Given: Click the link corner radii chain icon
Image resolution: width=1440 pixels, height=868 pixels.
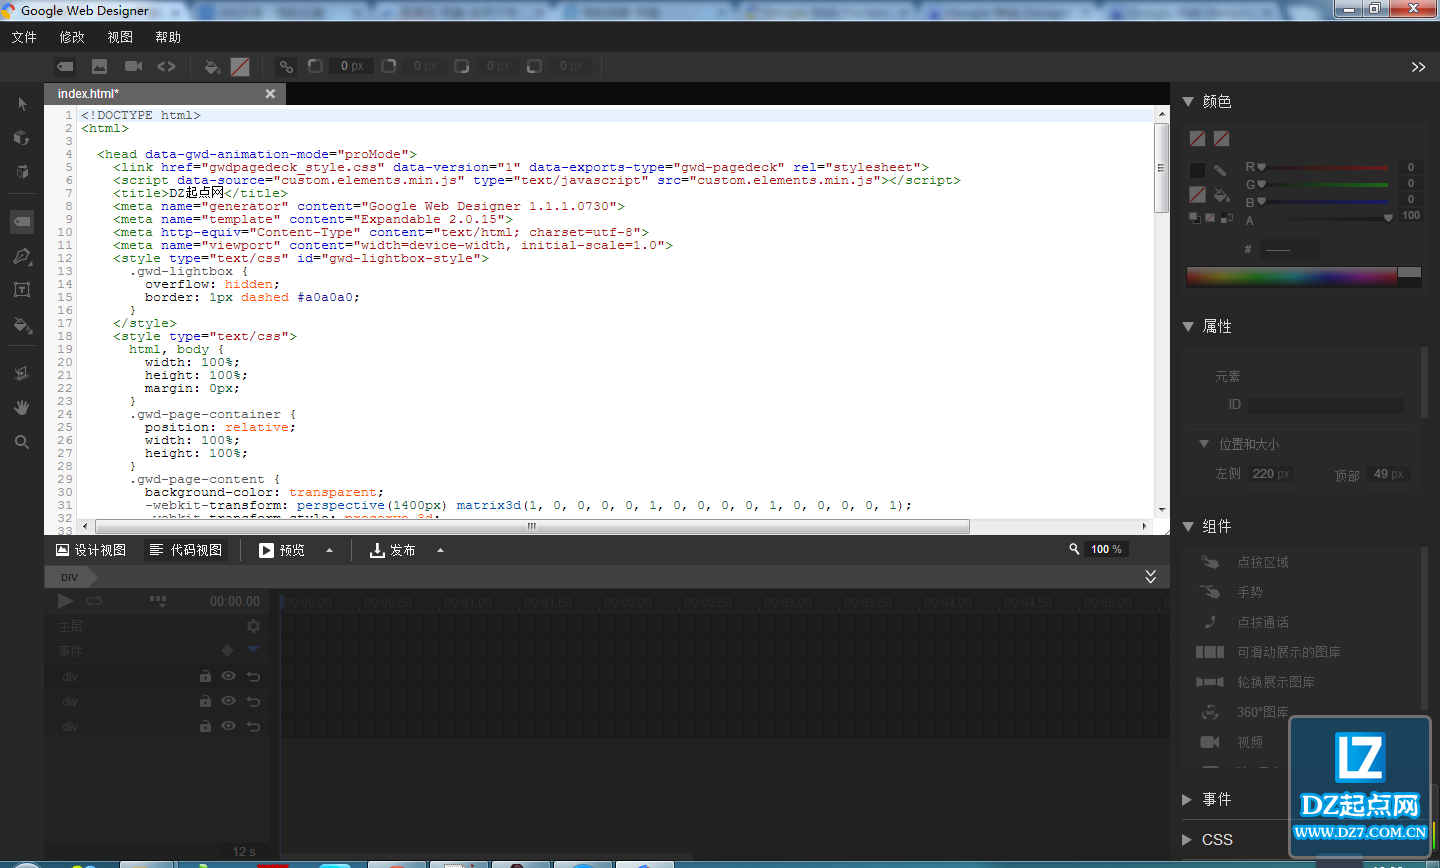Looking at the screenshot, I should [x=286, y=66].
